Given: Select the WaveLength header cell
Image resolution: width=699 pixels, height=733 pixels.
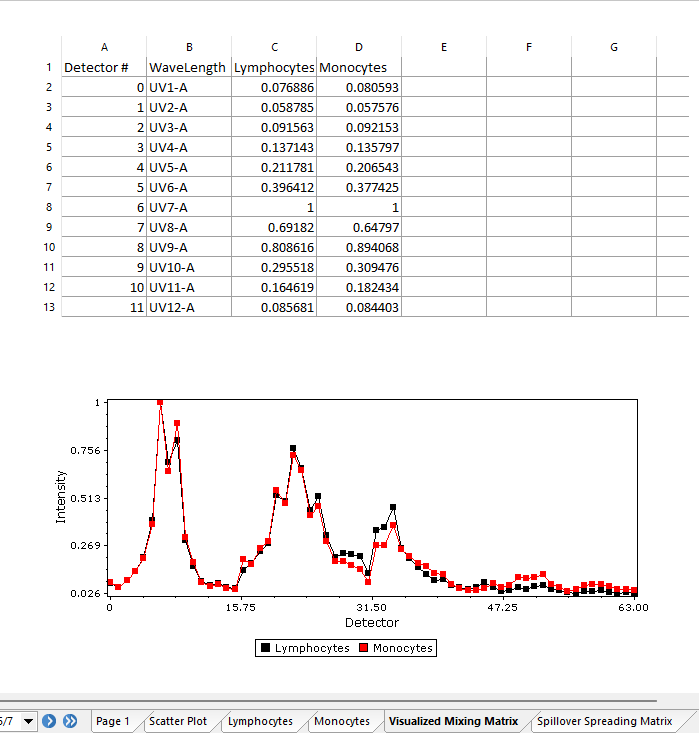Looking at the screenshot, I should point(188,67).
